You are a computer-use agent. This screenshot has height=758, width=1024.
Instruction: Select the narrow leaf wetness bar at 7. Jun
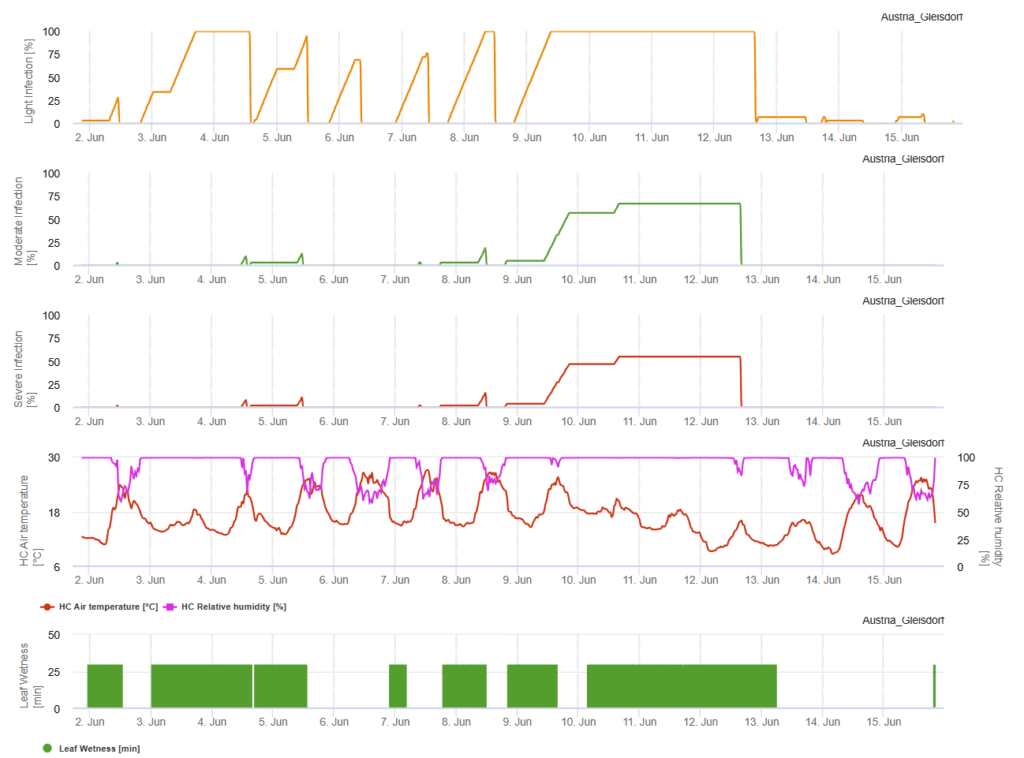click(x=398, y=686)
